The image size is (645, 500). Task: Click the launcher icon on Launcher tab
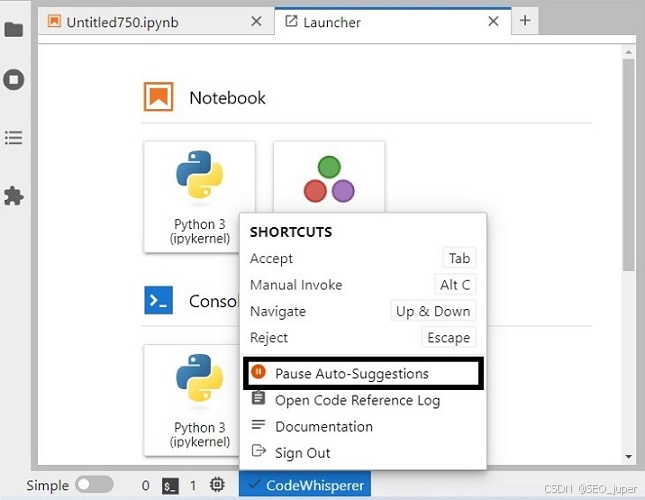pos(291,21)
